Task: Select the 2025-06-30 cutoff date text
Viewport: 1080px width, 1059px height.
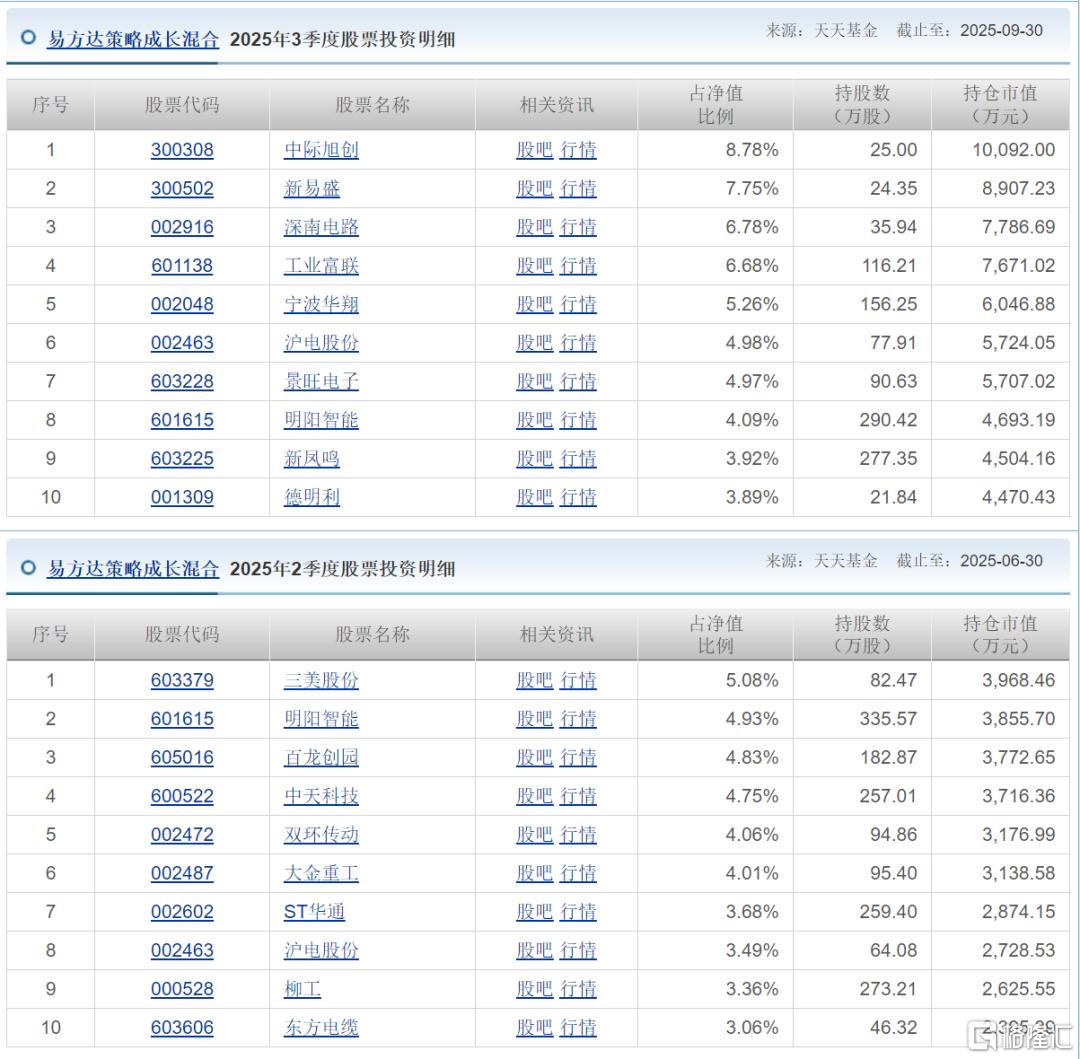Action: click(1001, 560)
